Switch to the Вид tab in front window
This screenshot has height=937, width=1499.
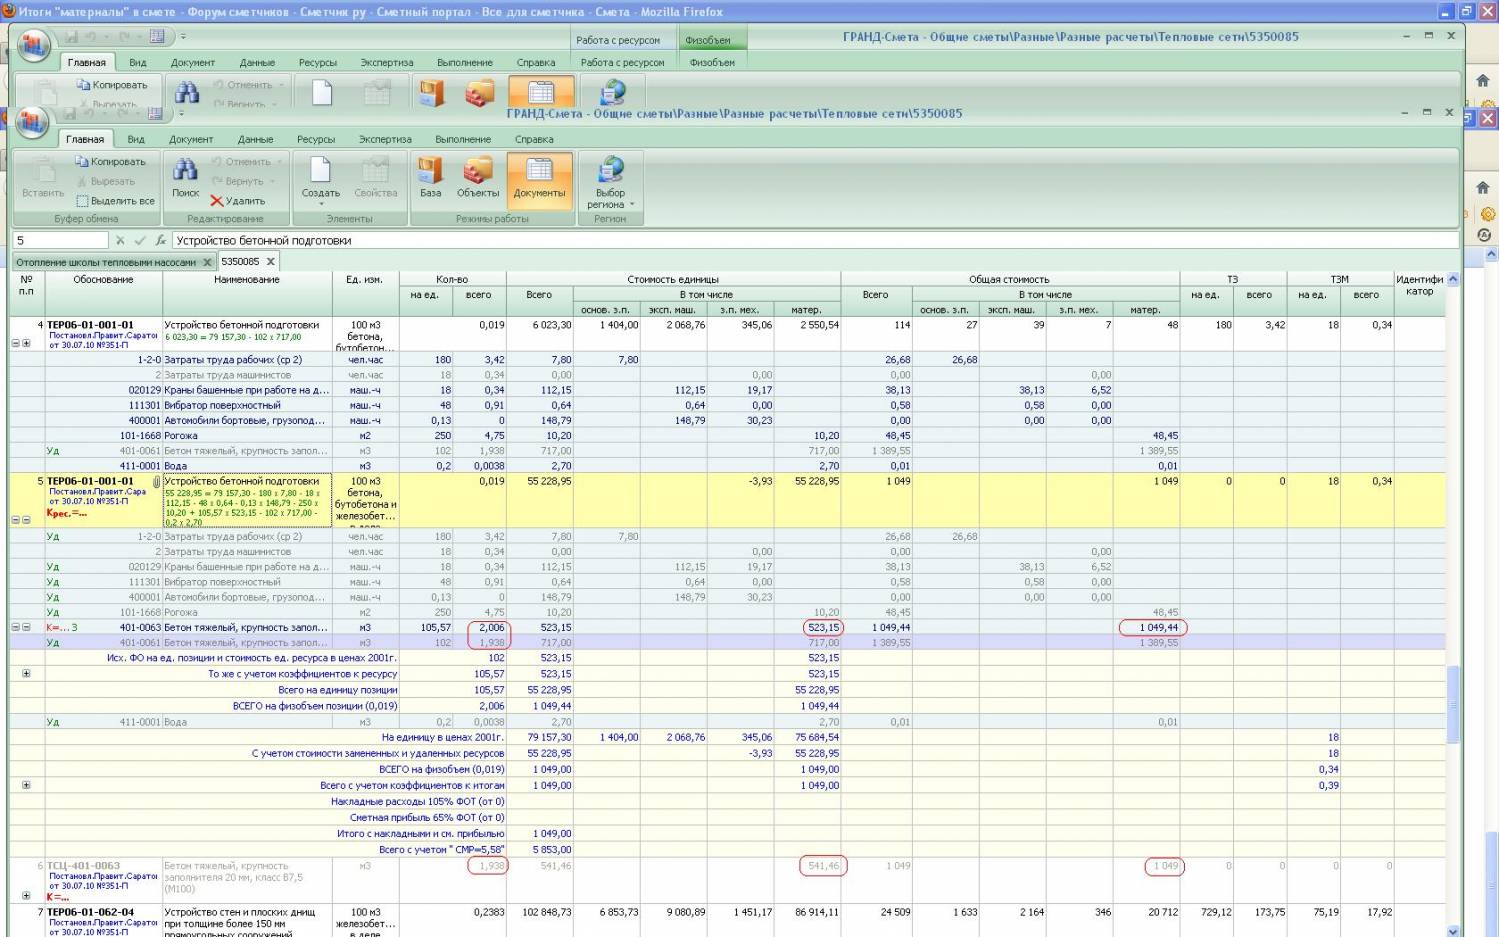[136, 139]
